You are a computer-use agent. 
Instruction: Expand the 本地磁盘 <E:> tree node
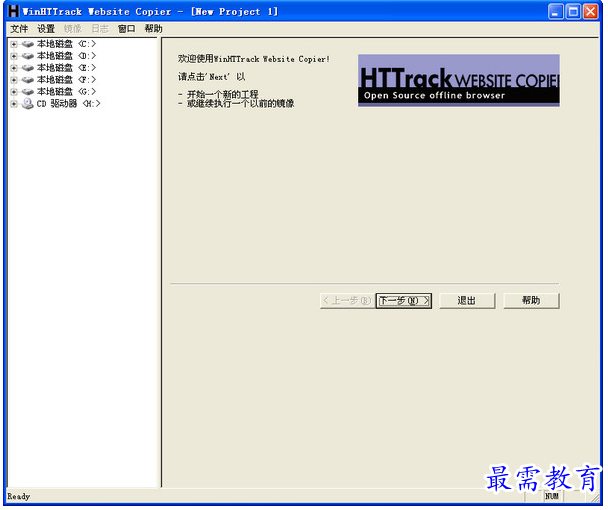(x=14, y=68)
